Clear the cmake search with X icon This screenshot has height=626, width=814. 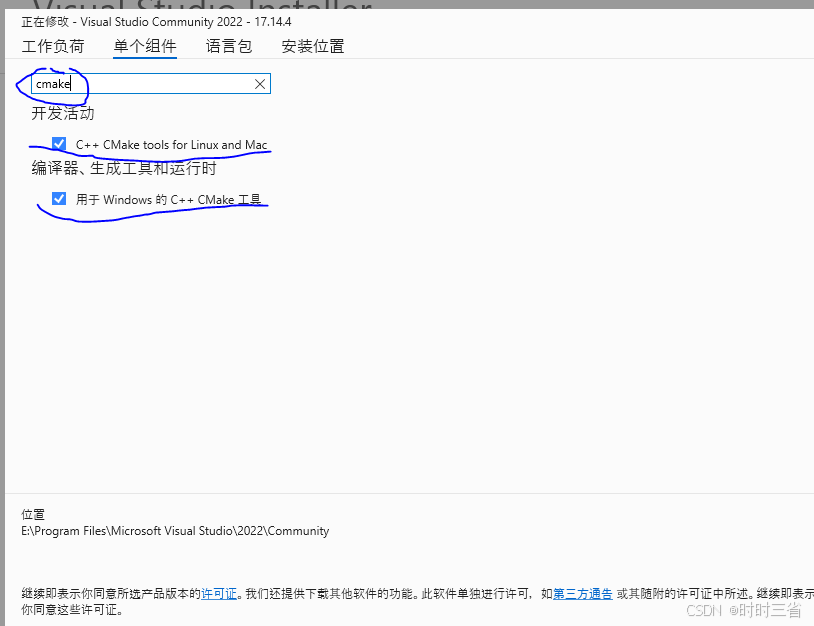coord(260,84)
